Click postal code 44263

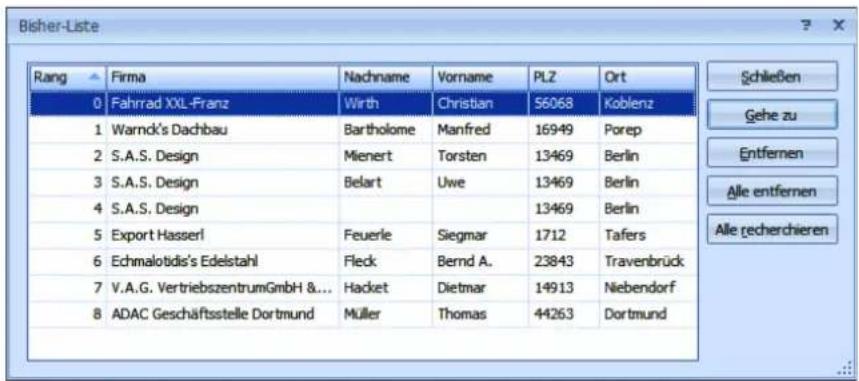pyautogui.click(x=564, y=314)
